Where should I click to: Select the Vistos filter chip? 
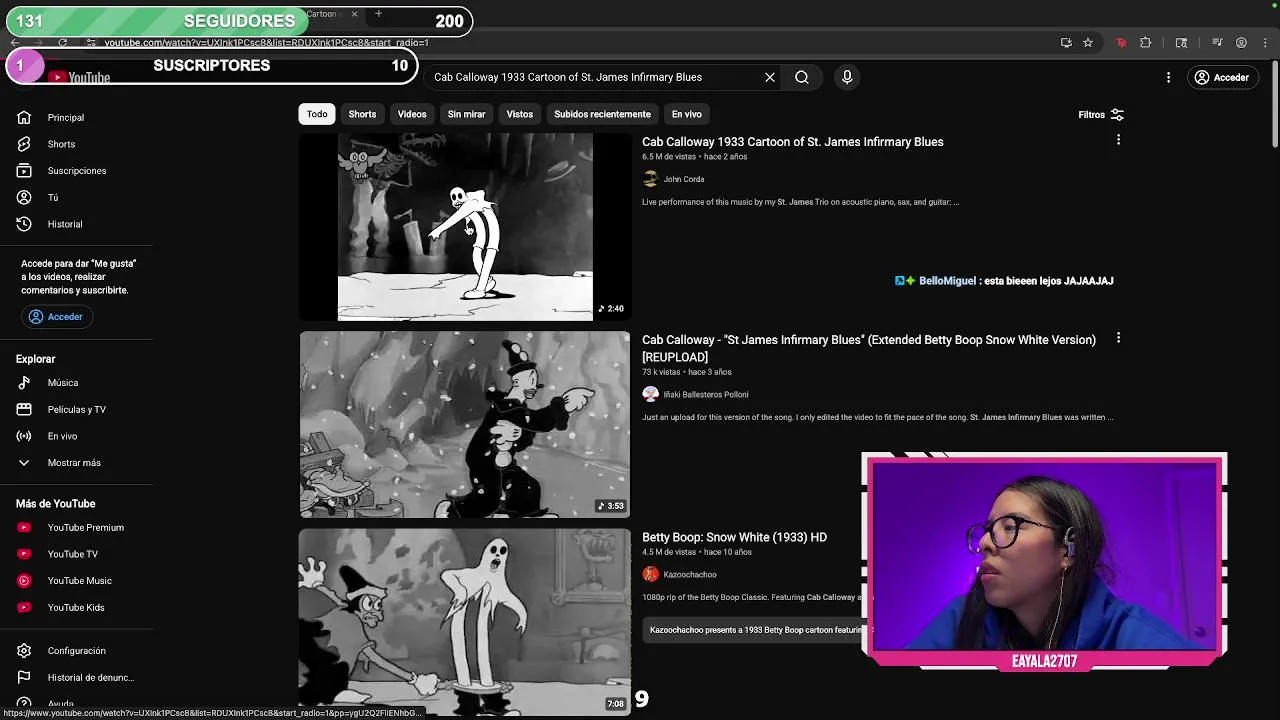click(520, 114)
